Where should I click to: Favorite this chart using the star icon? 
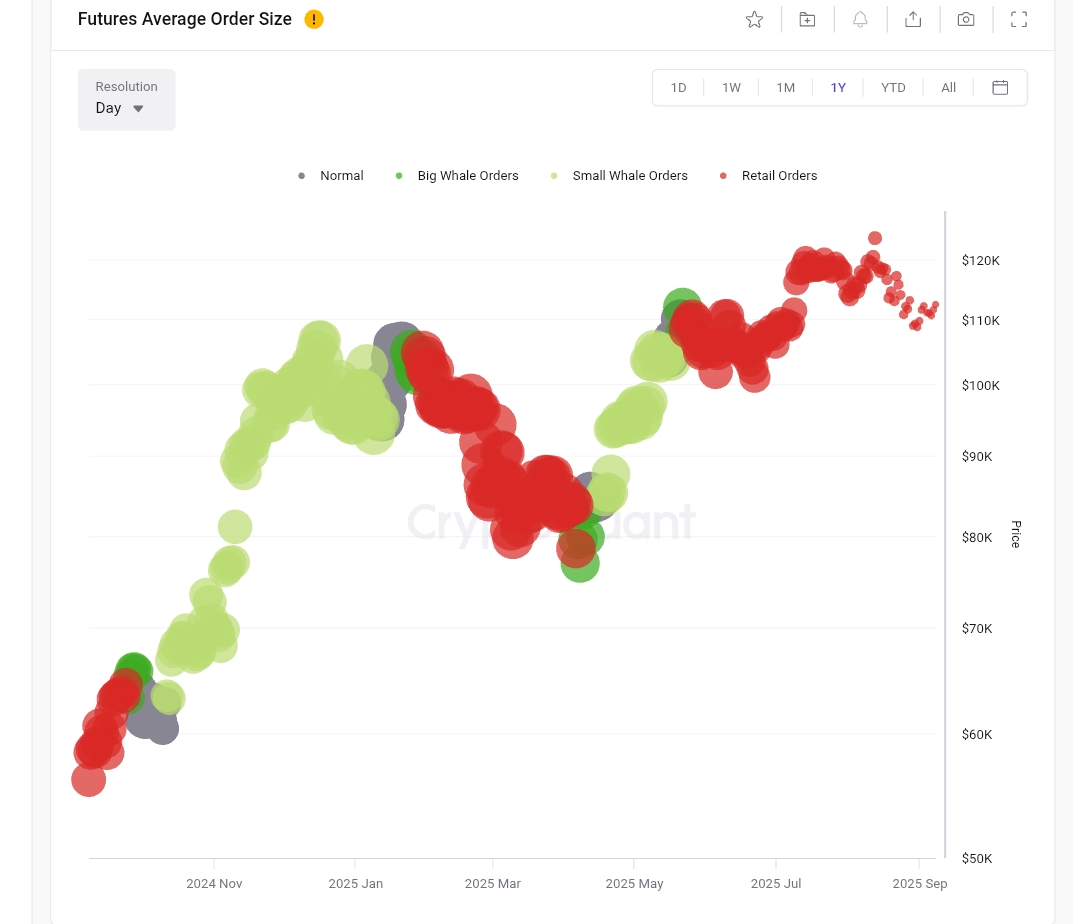pyautogui.click(x=754, y=19)
